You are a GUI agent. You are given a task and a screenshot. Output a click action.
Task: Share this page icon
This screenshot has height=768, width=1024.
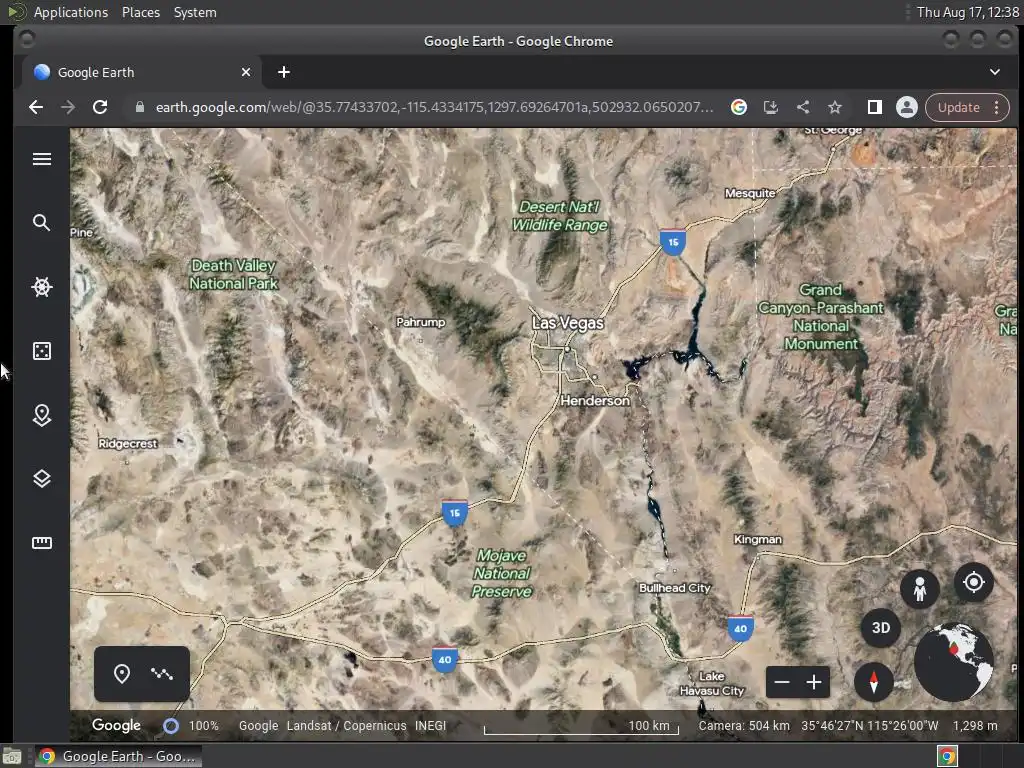803,107
